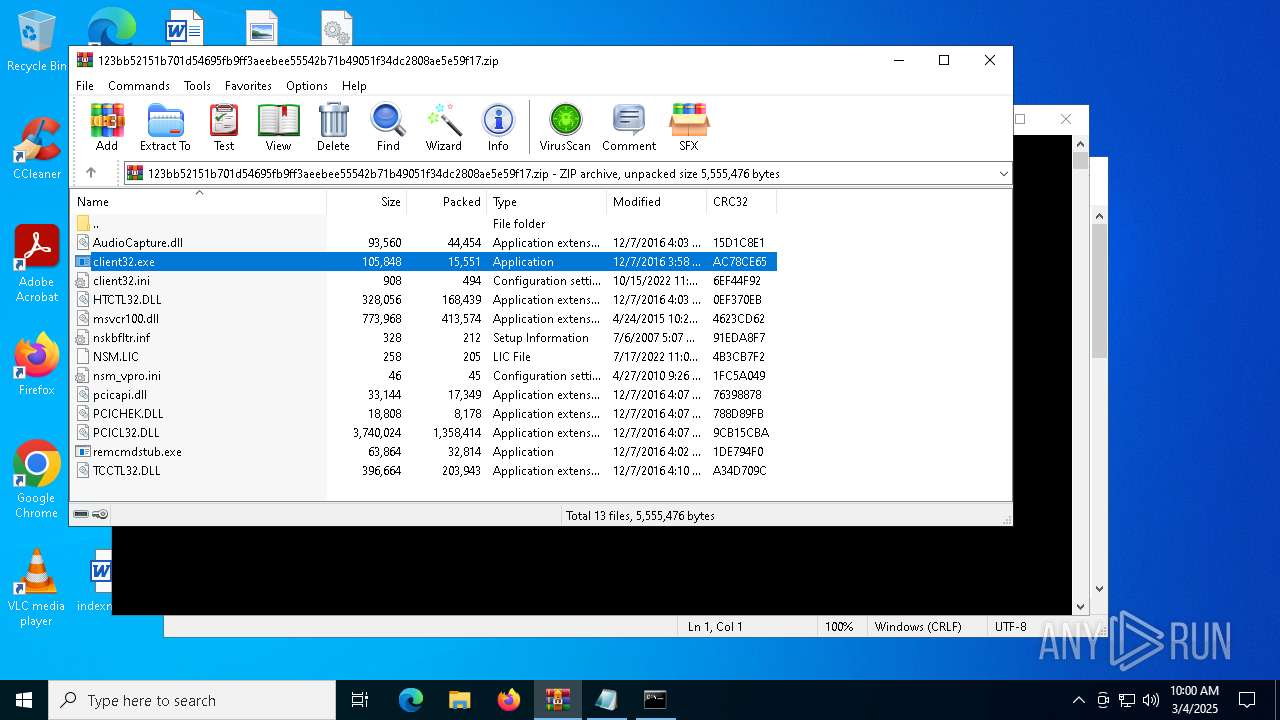The image size is (1280, 720).
Task: Show archive Info
Action: tap(498, 127)
